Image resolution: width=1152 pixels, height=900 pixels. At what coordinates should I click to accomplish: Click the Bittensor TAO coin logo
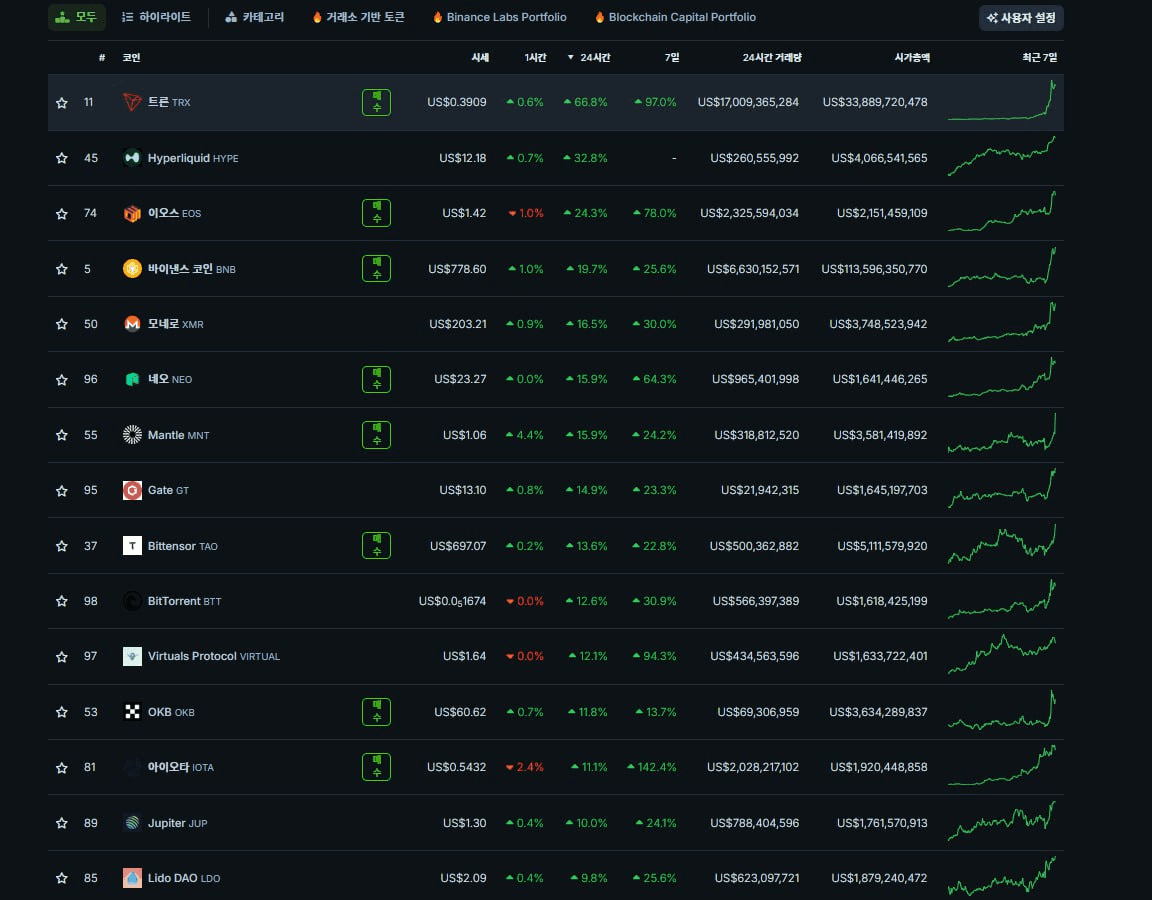click(132, 545)
